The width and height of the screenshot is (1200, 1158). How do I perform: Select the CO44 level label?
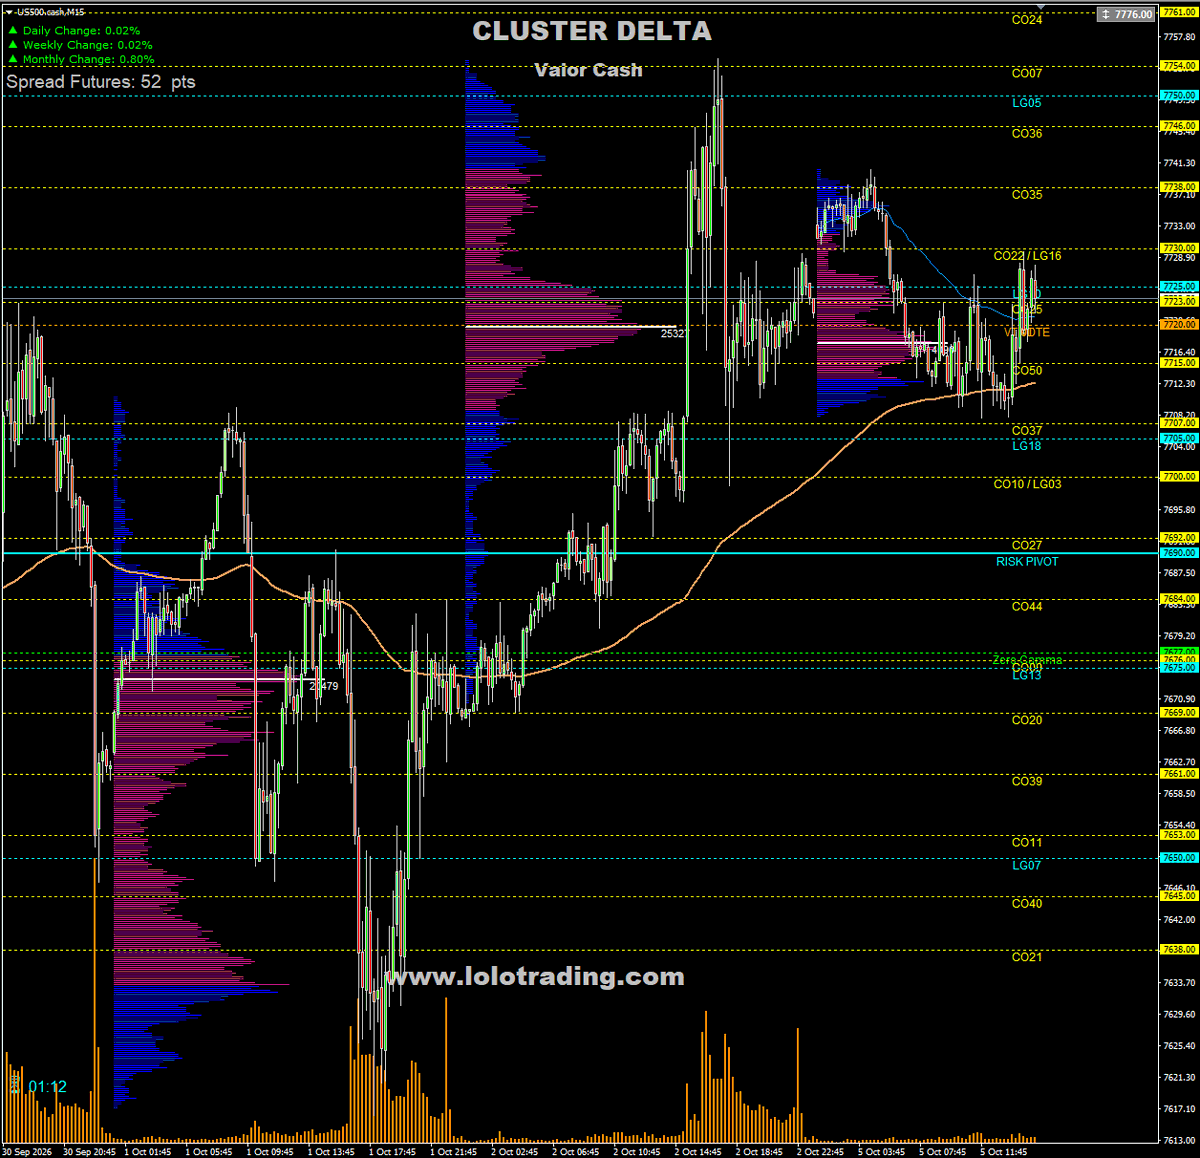(x=1027, y=607)
